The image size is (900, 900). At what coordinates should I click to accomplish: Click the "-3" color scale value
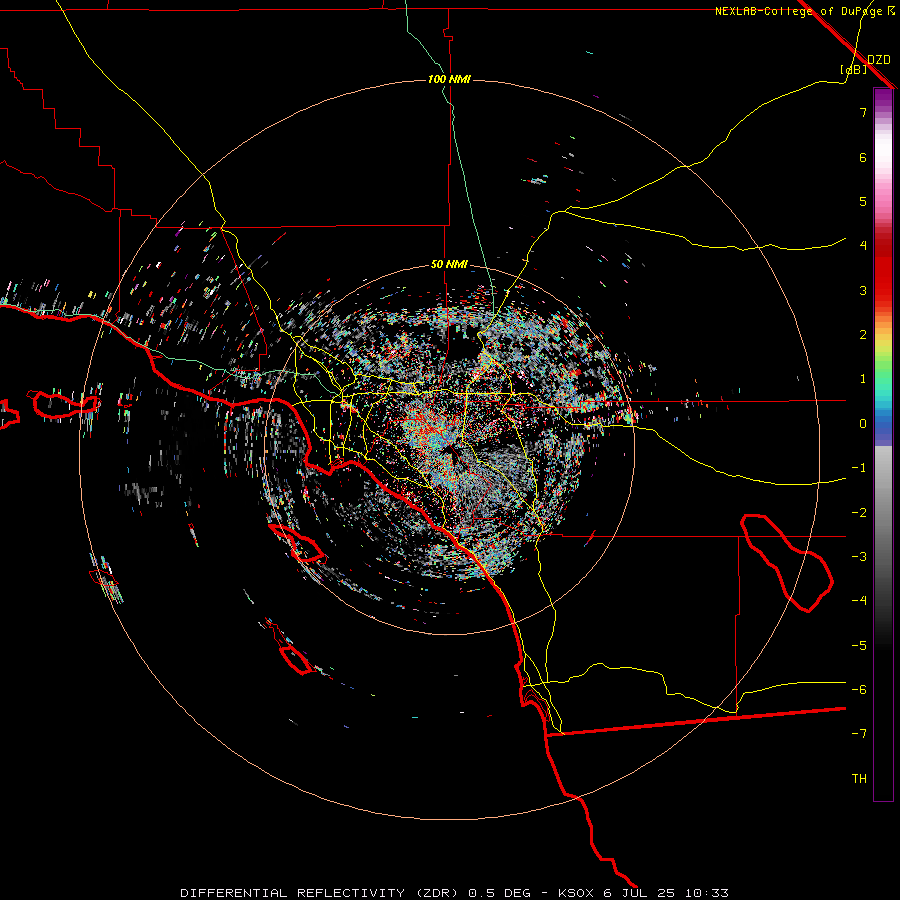click(x=859, y=557)
